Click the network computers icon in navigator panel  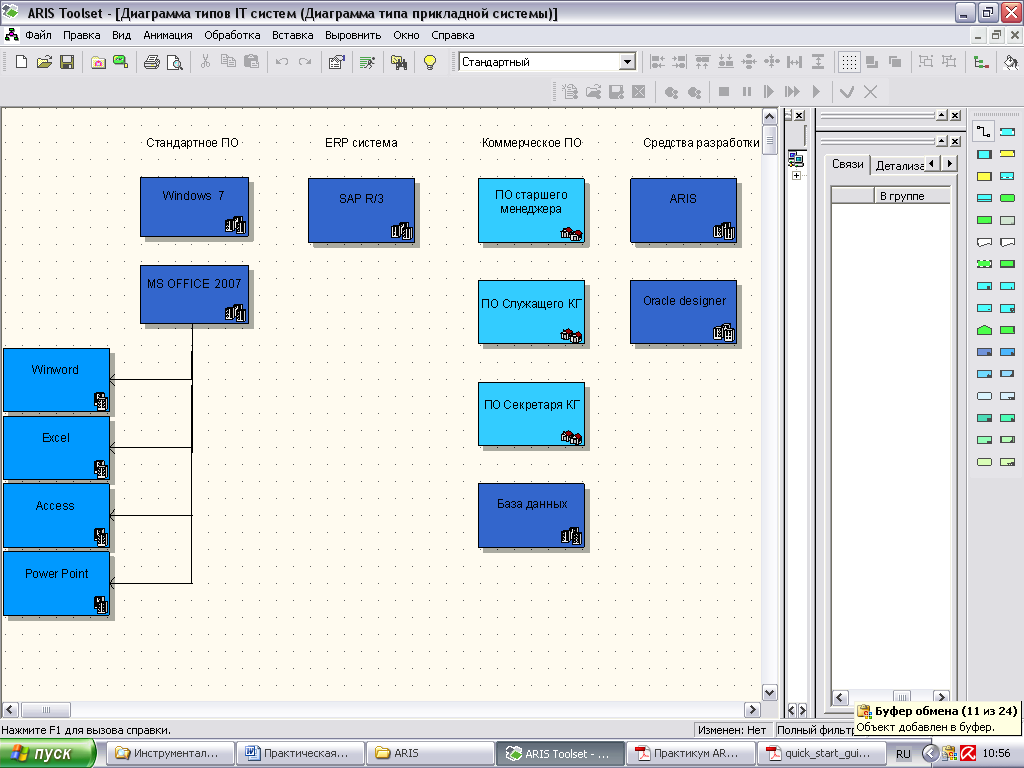pyautogui.click(x=795, y=159)
